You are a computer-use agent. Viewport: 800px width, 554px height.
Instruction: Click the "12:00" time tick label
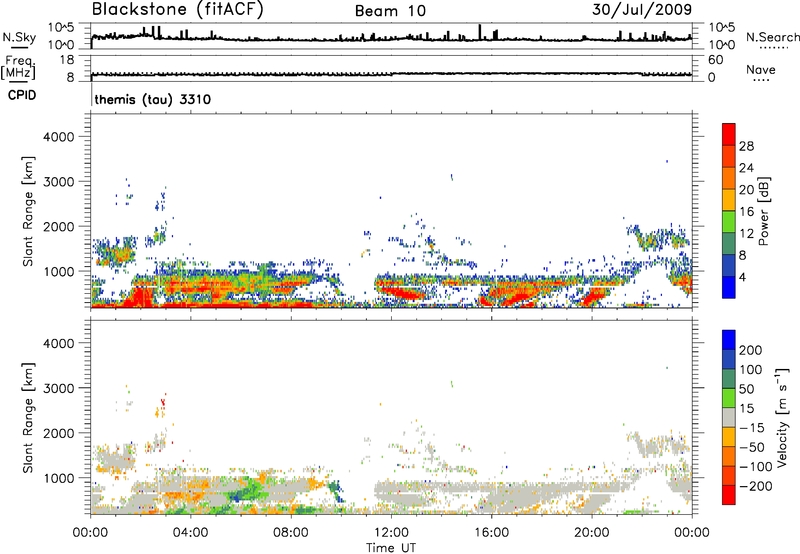click(391, 533)
